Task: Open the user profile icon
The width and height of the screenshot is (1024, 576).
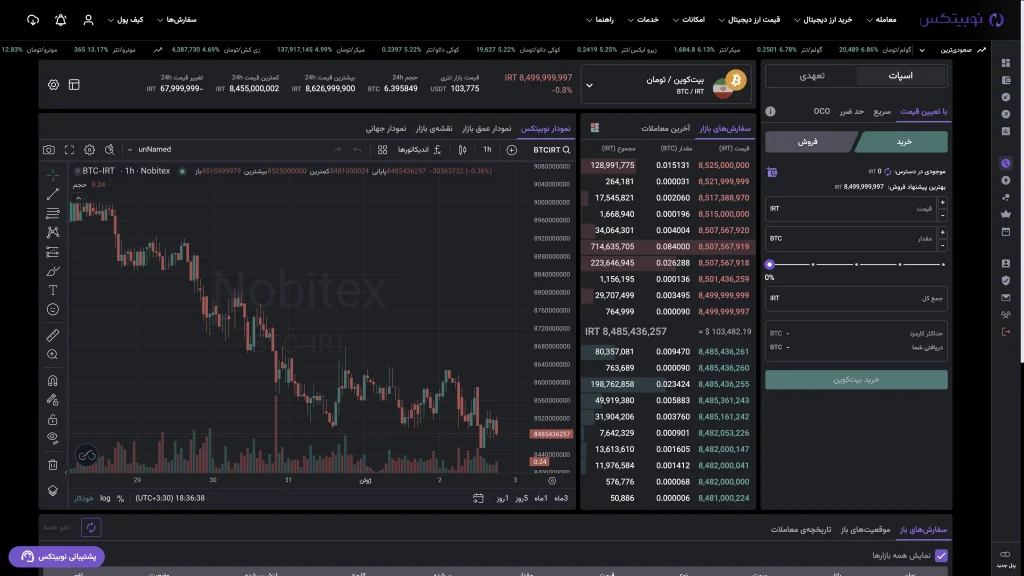Action: 88,20
